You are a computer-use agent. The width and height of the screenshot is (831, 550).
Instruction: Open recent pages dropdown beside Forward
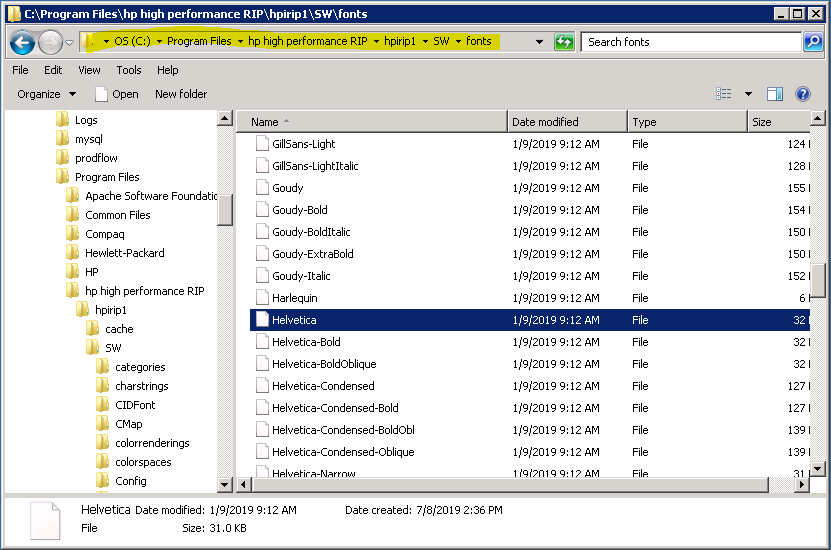click(x=69, y=42)
